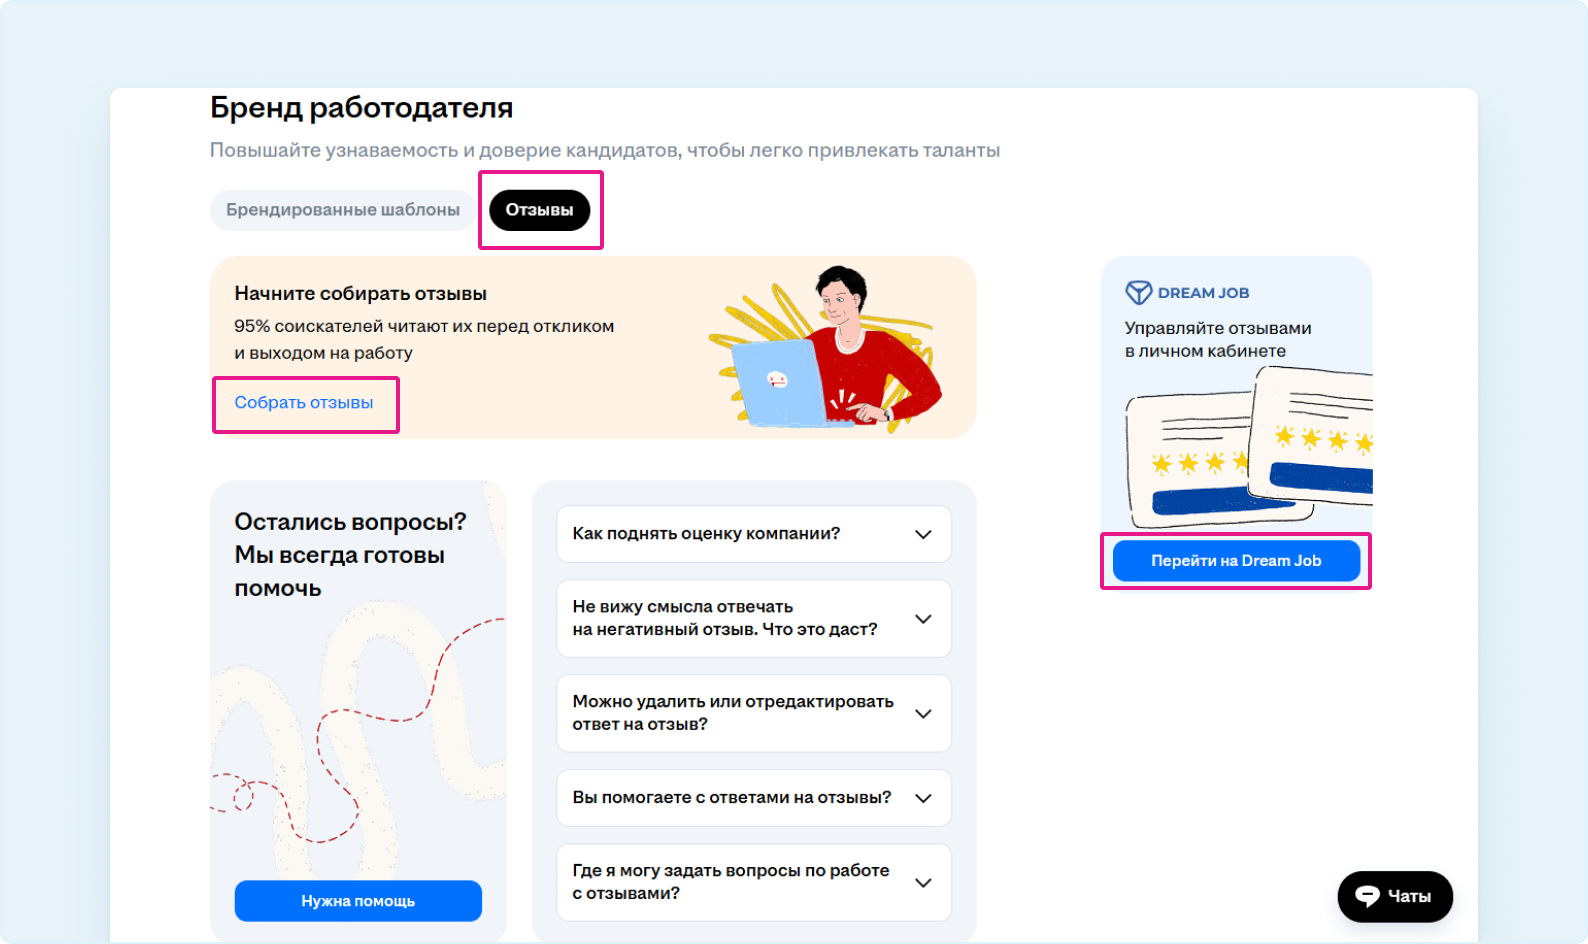Open question text 'Не вижу смысла отвечать на негативный отзыв'
Viewport: 1588px width, 944px height.
click(724, 618)
